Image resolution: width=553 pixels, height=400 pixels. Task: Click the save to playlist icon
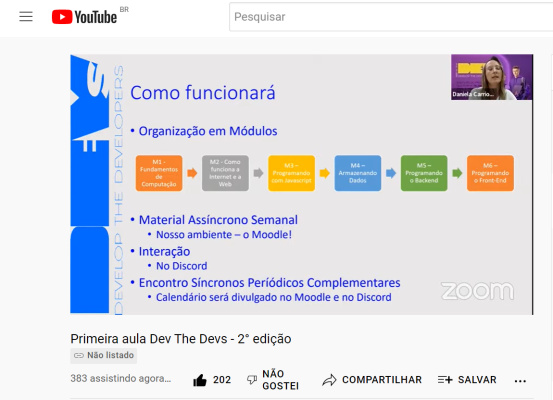pyautogui.click(x=445, y=380)
